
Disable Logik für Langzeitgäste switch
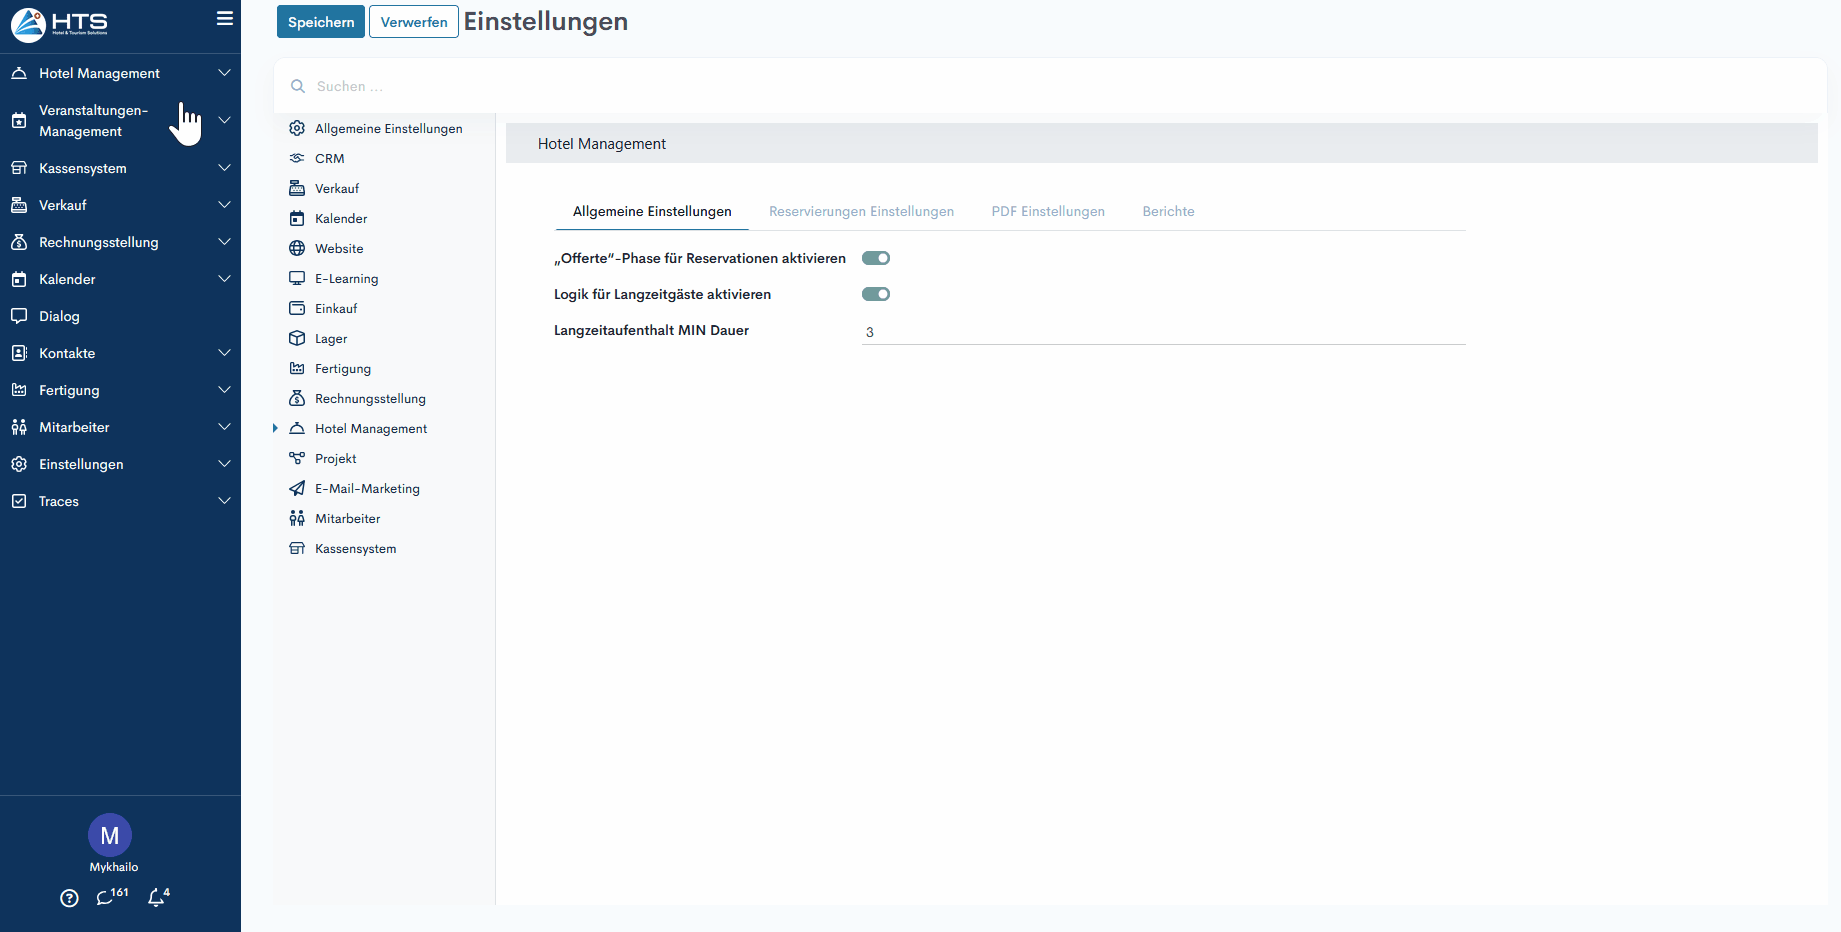876,295
